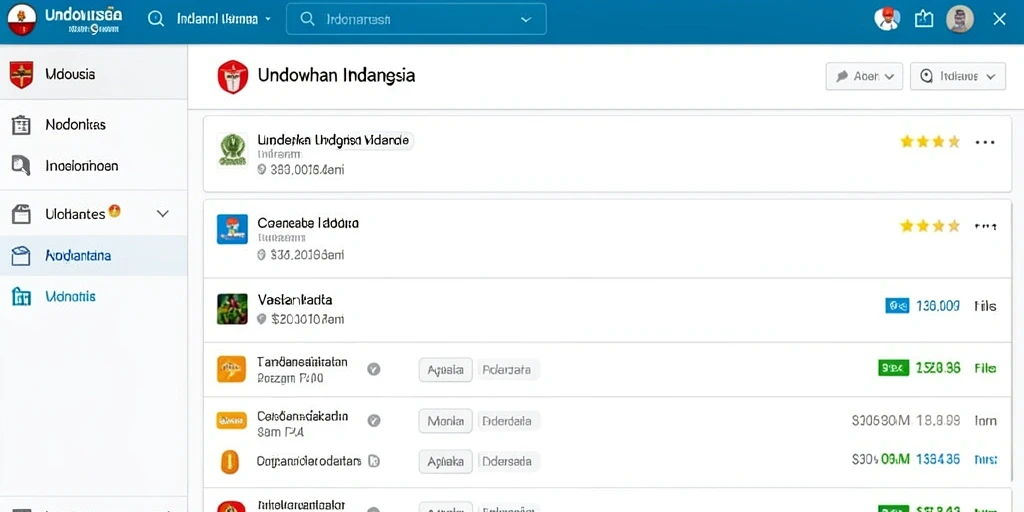Image resolution: width=1024 pixels, height=512 pixels.
Task: Expand the Irdonaresn search box chevron
Action: [x=526, y=20]
